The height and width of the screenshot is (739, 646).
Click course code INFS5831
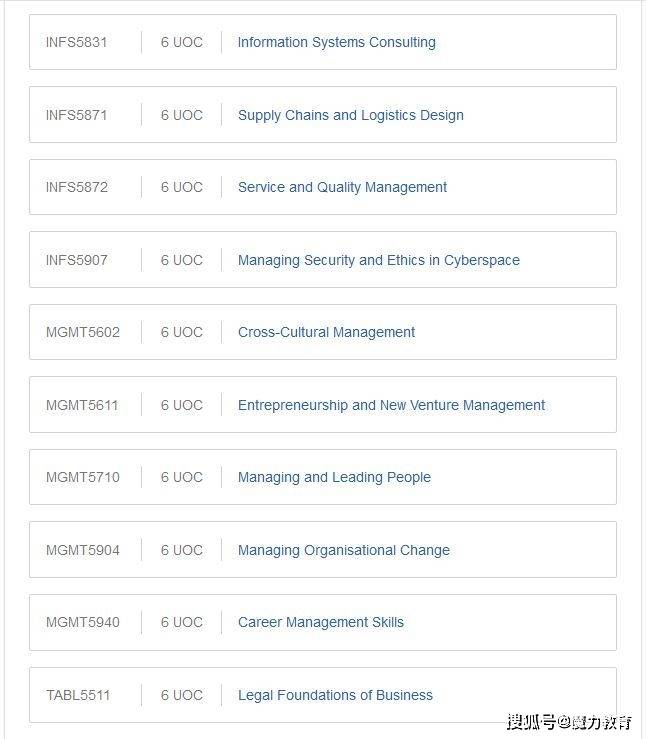pyautogui.click(x=76, y=42)
